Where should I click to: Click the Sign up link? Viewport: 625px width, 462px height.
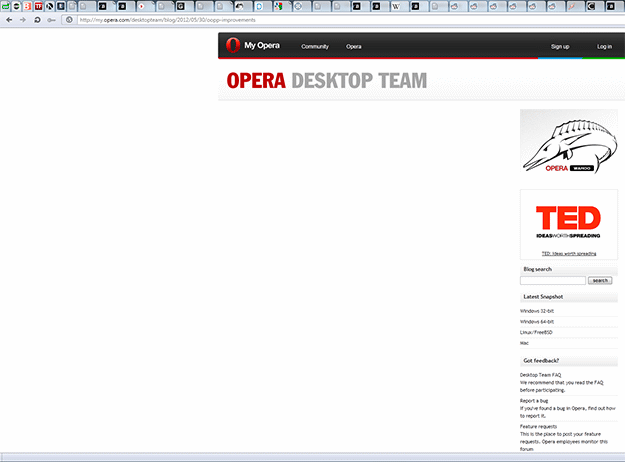point(559,46)
